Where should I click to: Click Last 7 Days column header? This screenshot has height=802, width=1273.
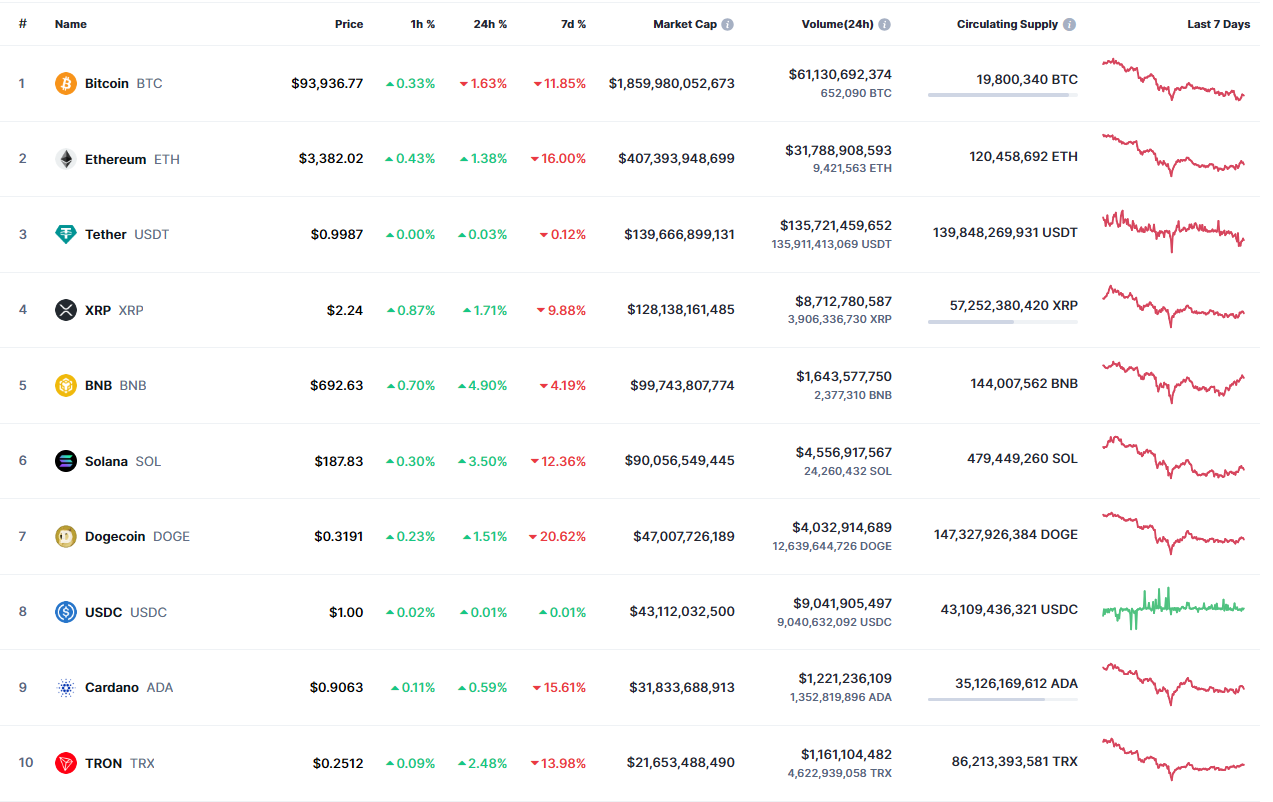(x=1218, y=24)
